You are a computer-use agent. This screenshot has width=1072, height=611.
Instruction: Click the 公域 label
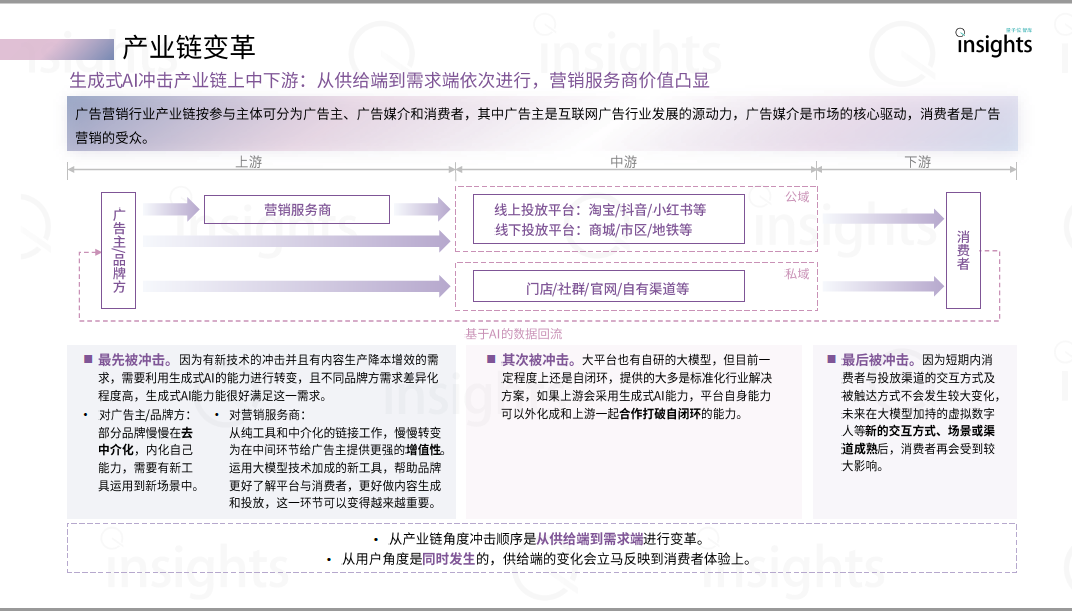797,197
